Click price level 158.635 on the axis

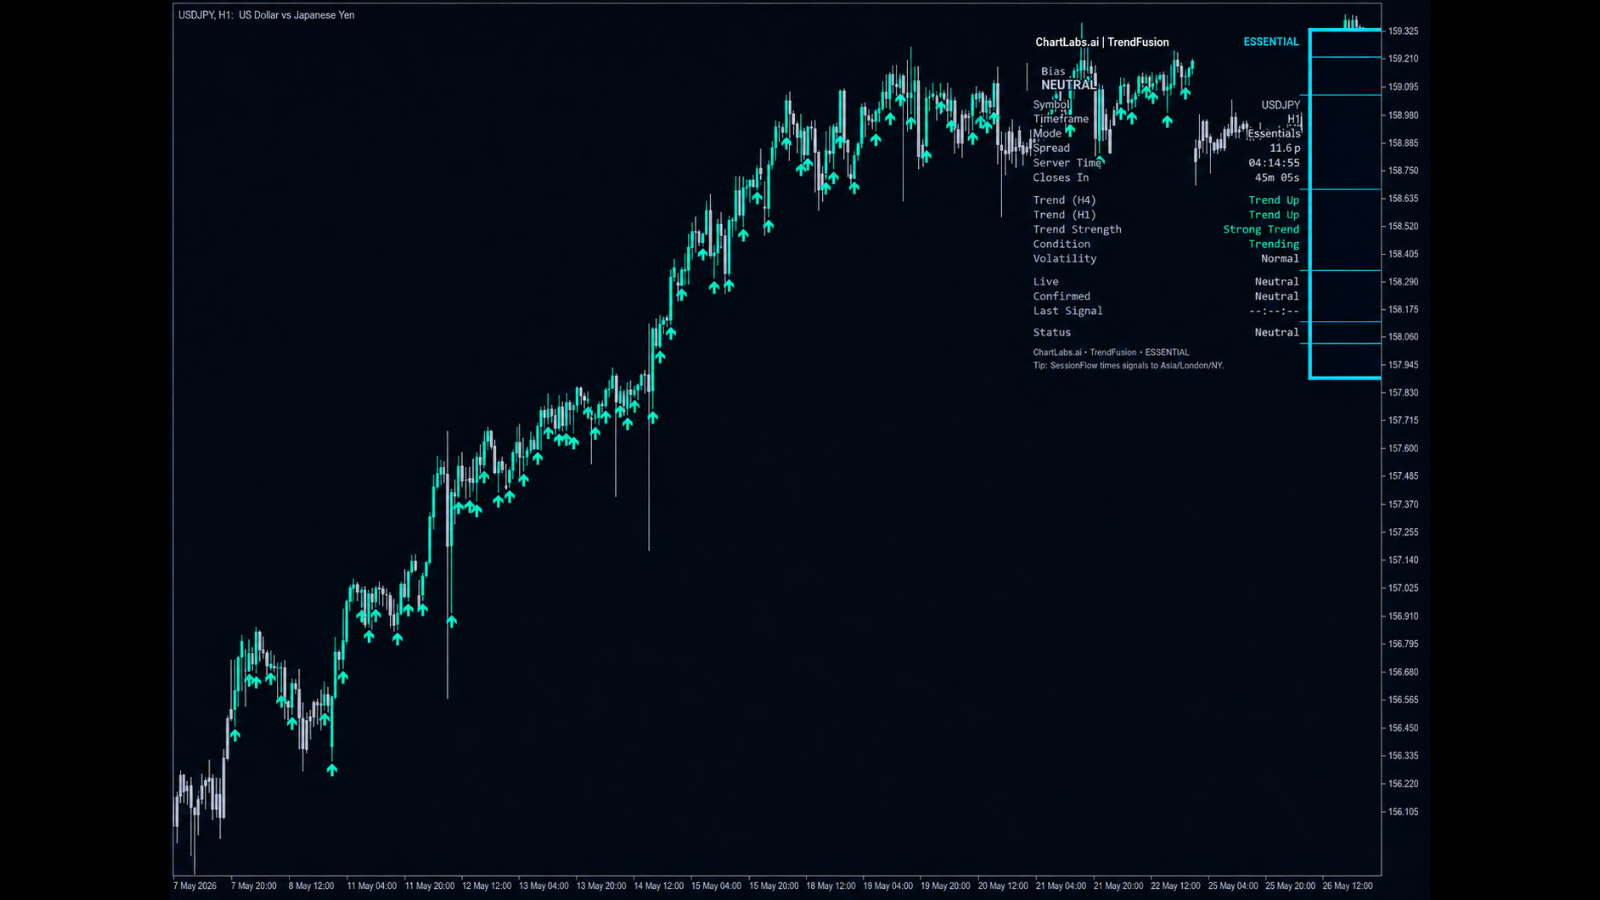click(x=1403, y=198)
